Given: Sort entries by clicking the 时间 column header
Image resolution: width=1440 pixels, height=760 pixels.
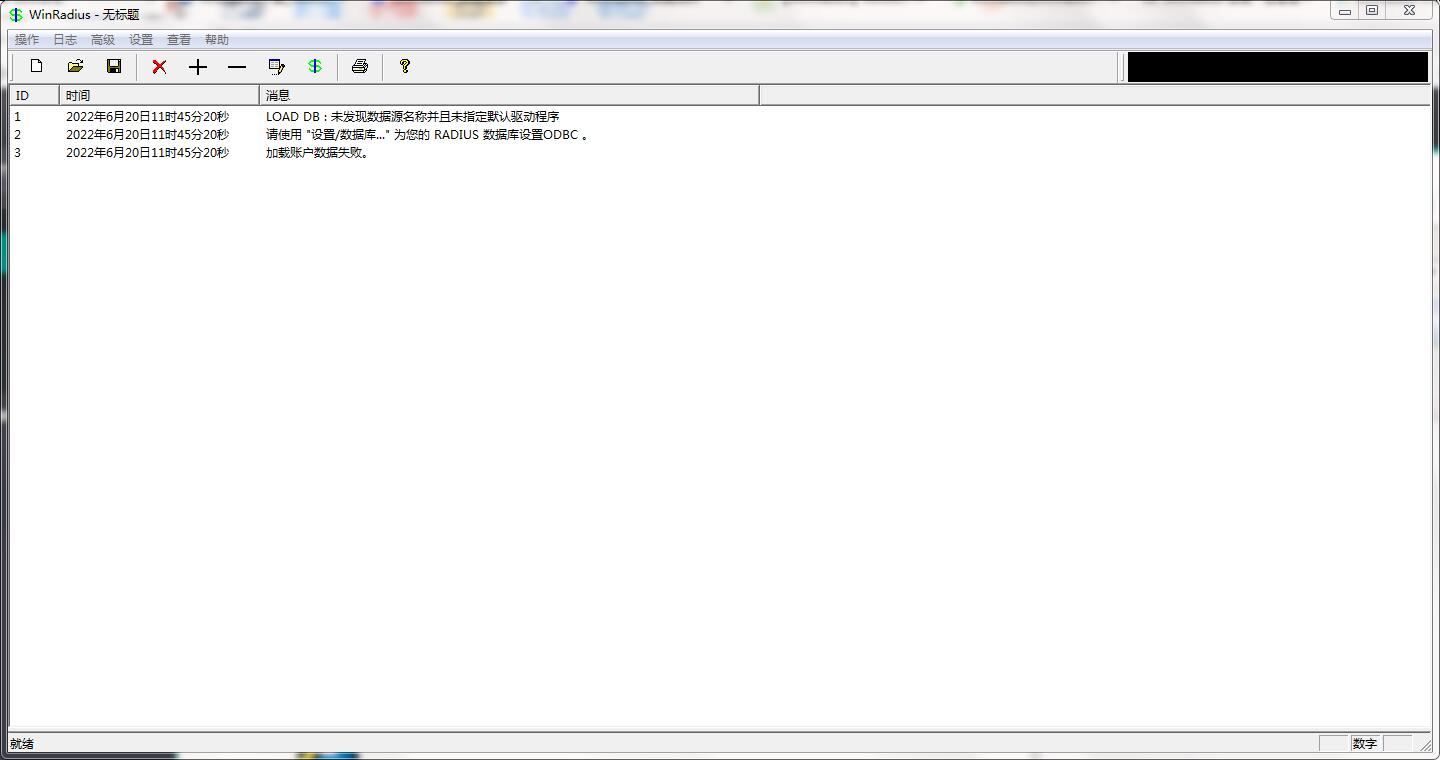Looking at the screenshot, I should (x=77, y=94).
